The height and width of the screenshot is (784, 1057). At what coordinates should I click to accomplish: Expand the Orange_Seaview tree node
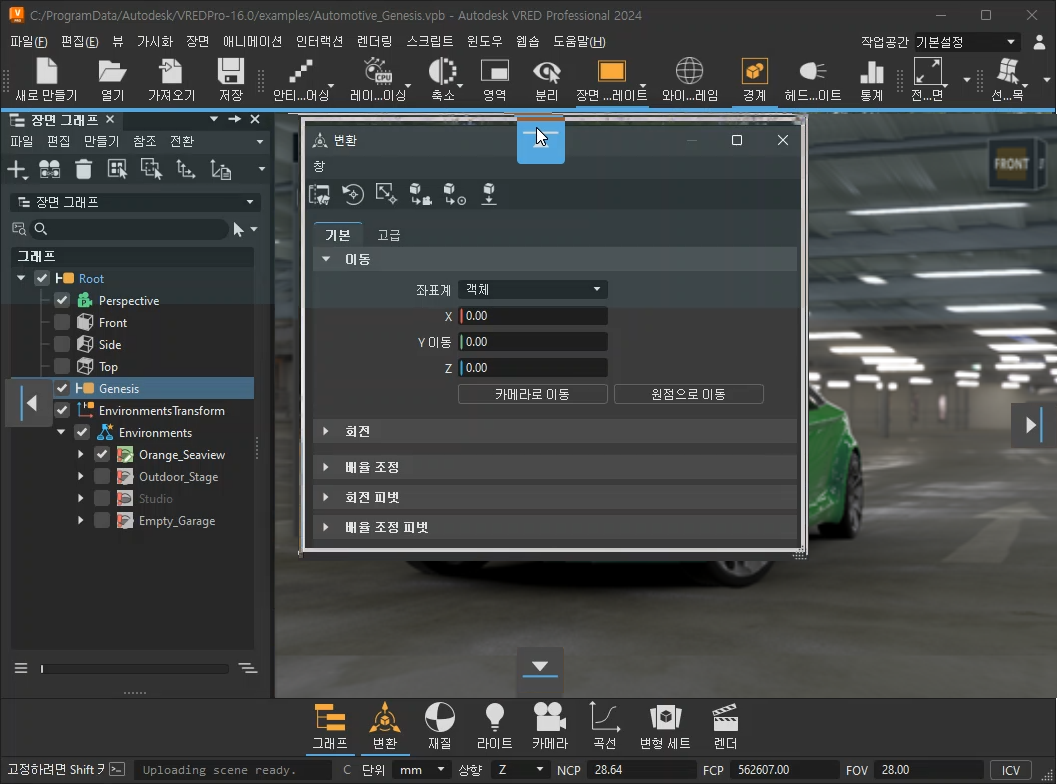[x=80, y=454]
